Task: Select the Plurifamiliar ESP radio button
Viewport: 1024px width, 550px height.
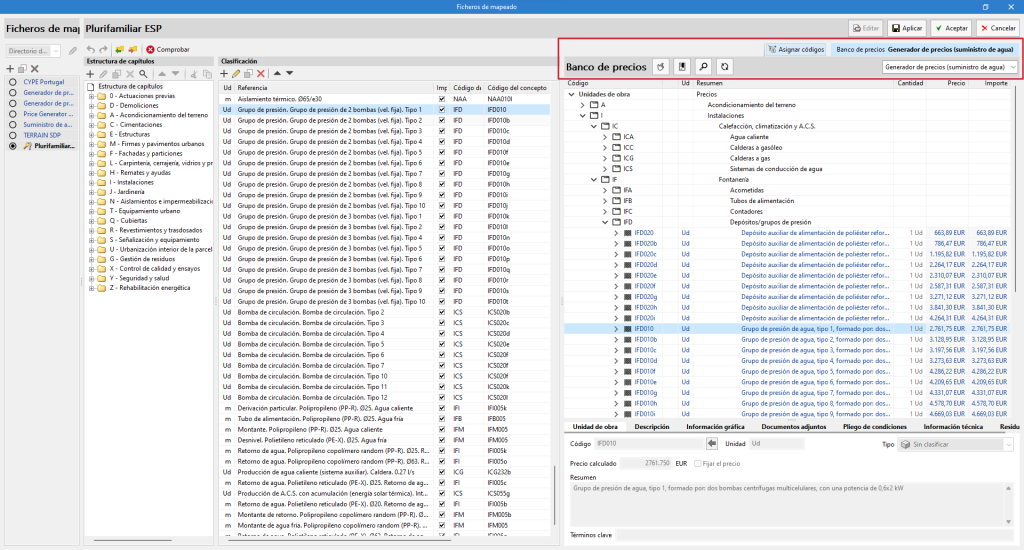Action: (x=13, y=146)
